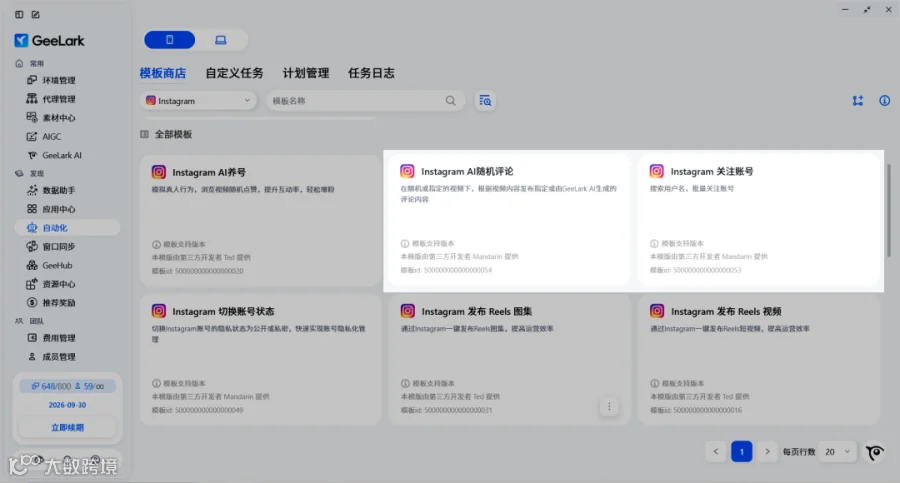Switch to the 计划管理 tab

tap(306, 73)
